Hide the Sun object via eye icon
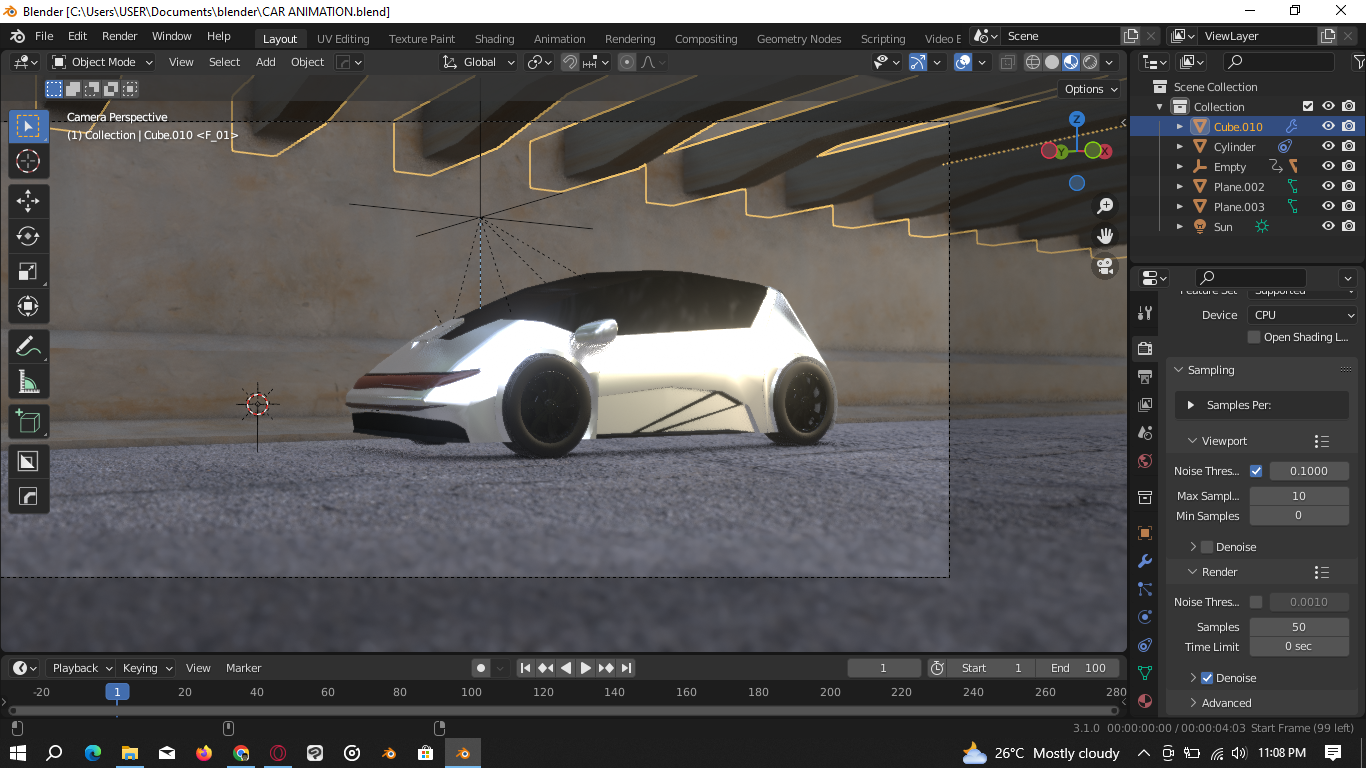 tap(1328, 227)
